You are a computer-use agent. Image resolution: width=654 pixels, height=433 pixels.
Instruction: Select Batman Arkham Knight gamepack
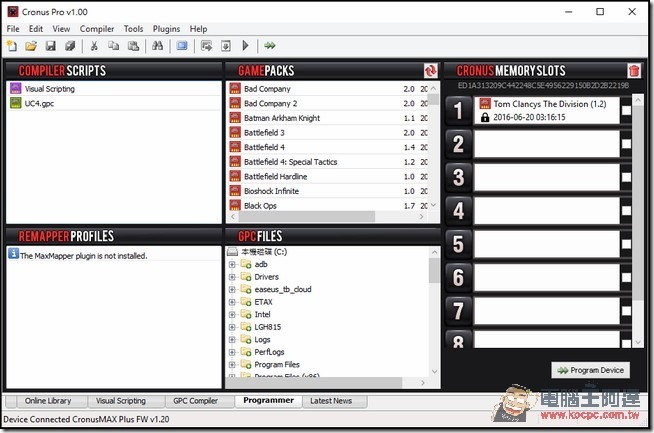(329, 118)
